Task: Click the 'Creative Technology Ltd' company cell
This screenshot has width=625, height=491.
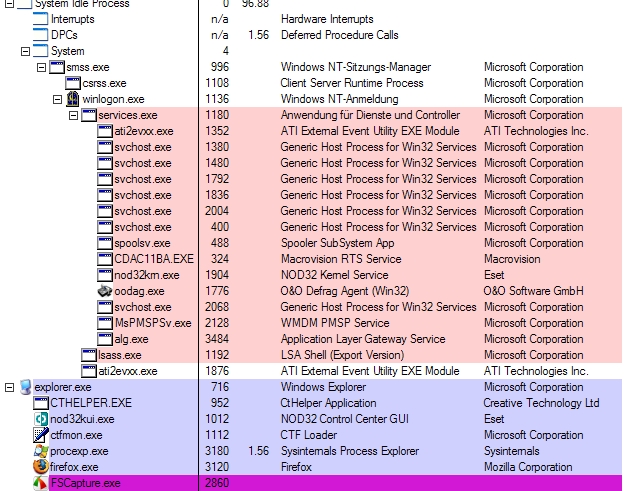Action: 541,403
